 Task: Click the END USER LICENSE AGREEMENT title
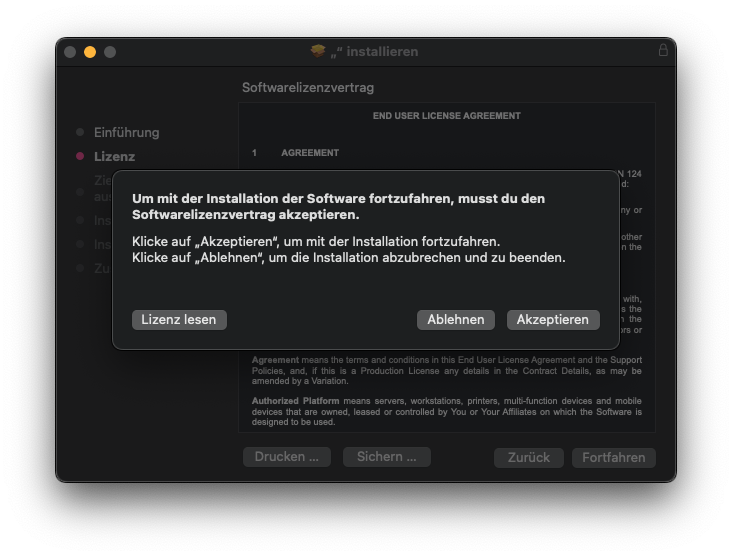tap(446, 116)
